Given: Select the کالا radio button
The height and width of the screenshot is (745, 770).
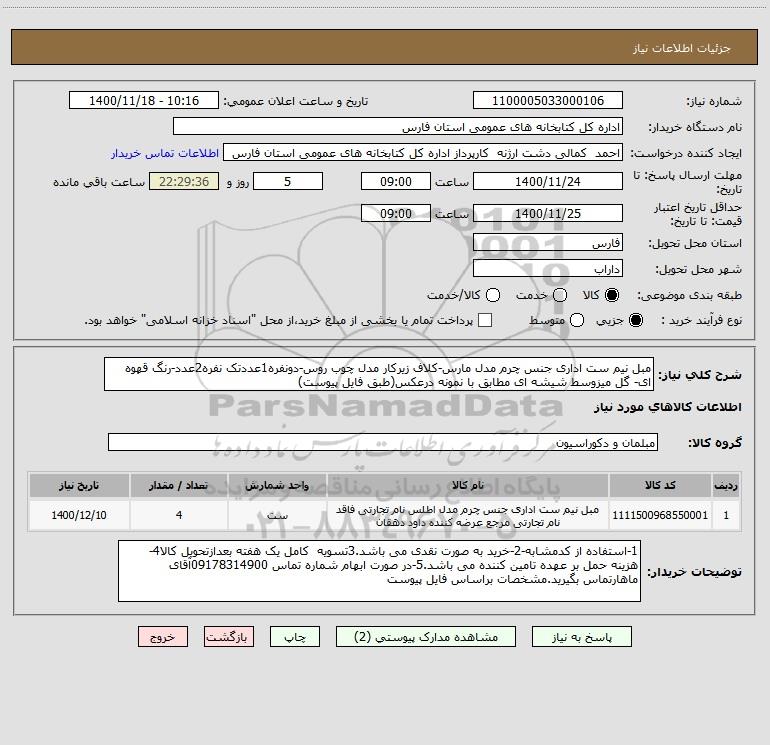Looking at the screenshot, I should coord(612,295).
